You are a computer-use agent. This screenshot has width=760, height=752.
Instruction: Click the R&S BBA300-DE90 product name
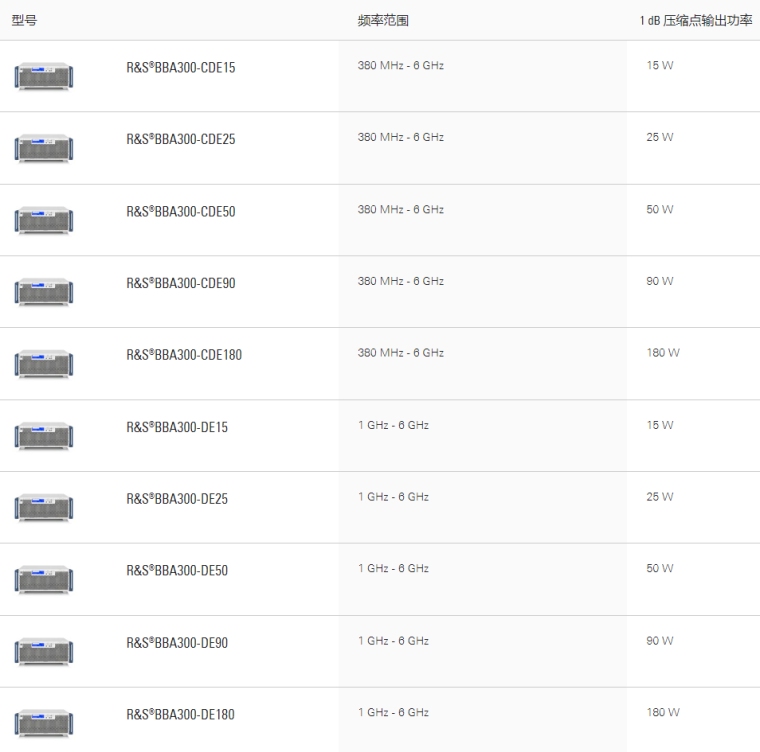tap(177, 643)
